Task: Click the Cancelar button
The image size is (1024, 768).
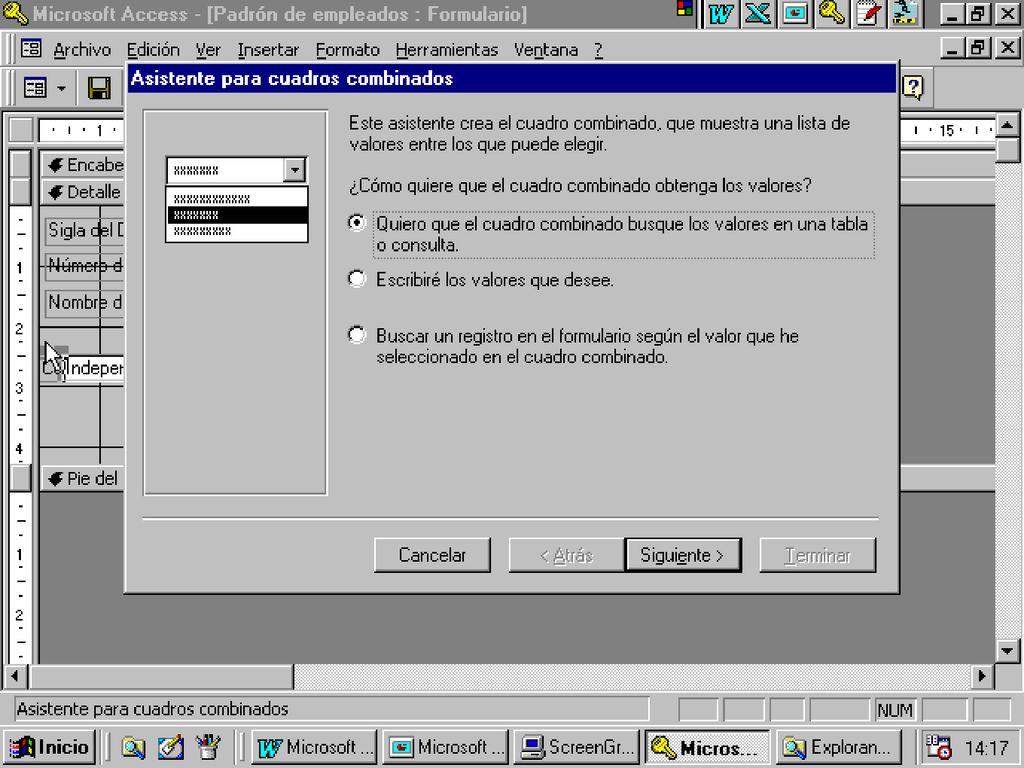Action: pos(432,555)
